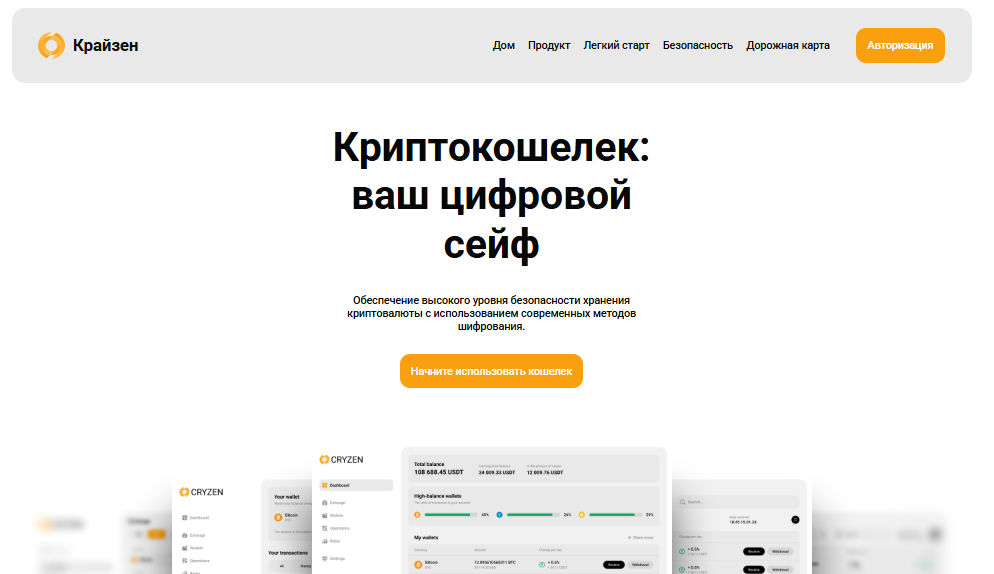Click the round black icon beside the date
The width and height of the screenshot is (994, 574).
796,520
